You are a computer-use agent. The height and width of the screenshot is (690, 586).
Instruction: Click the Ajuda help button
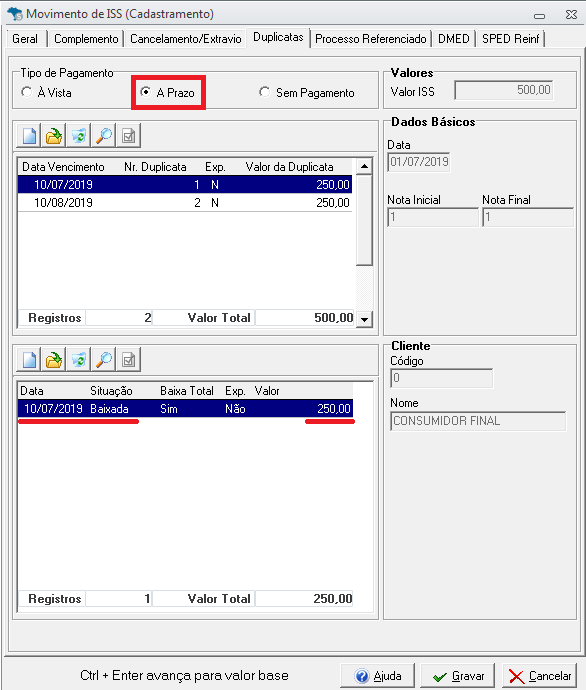click(x=377, y=676)
